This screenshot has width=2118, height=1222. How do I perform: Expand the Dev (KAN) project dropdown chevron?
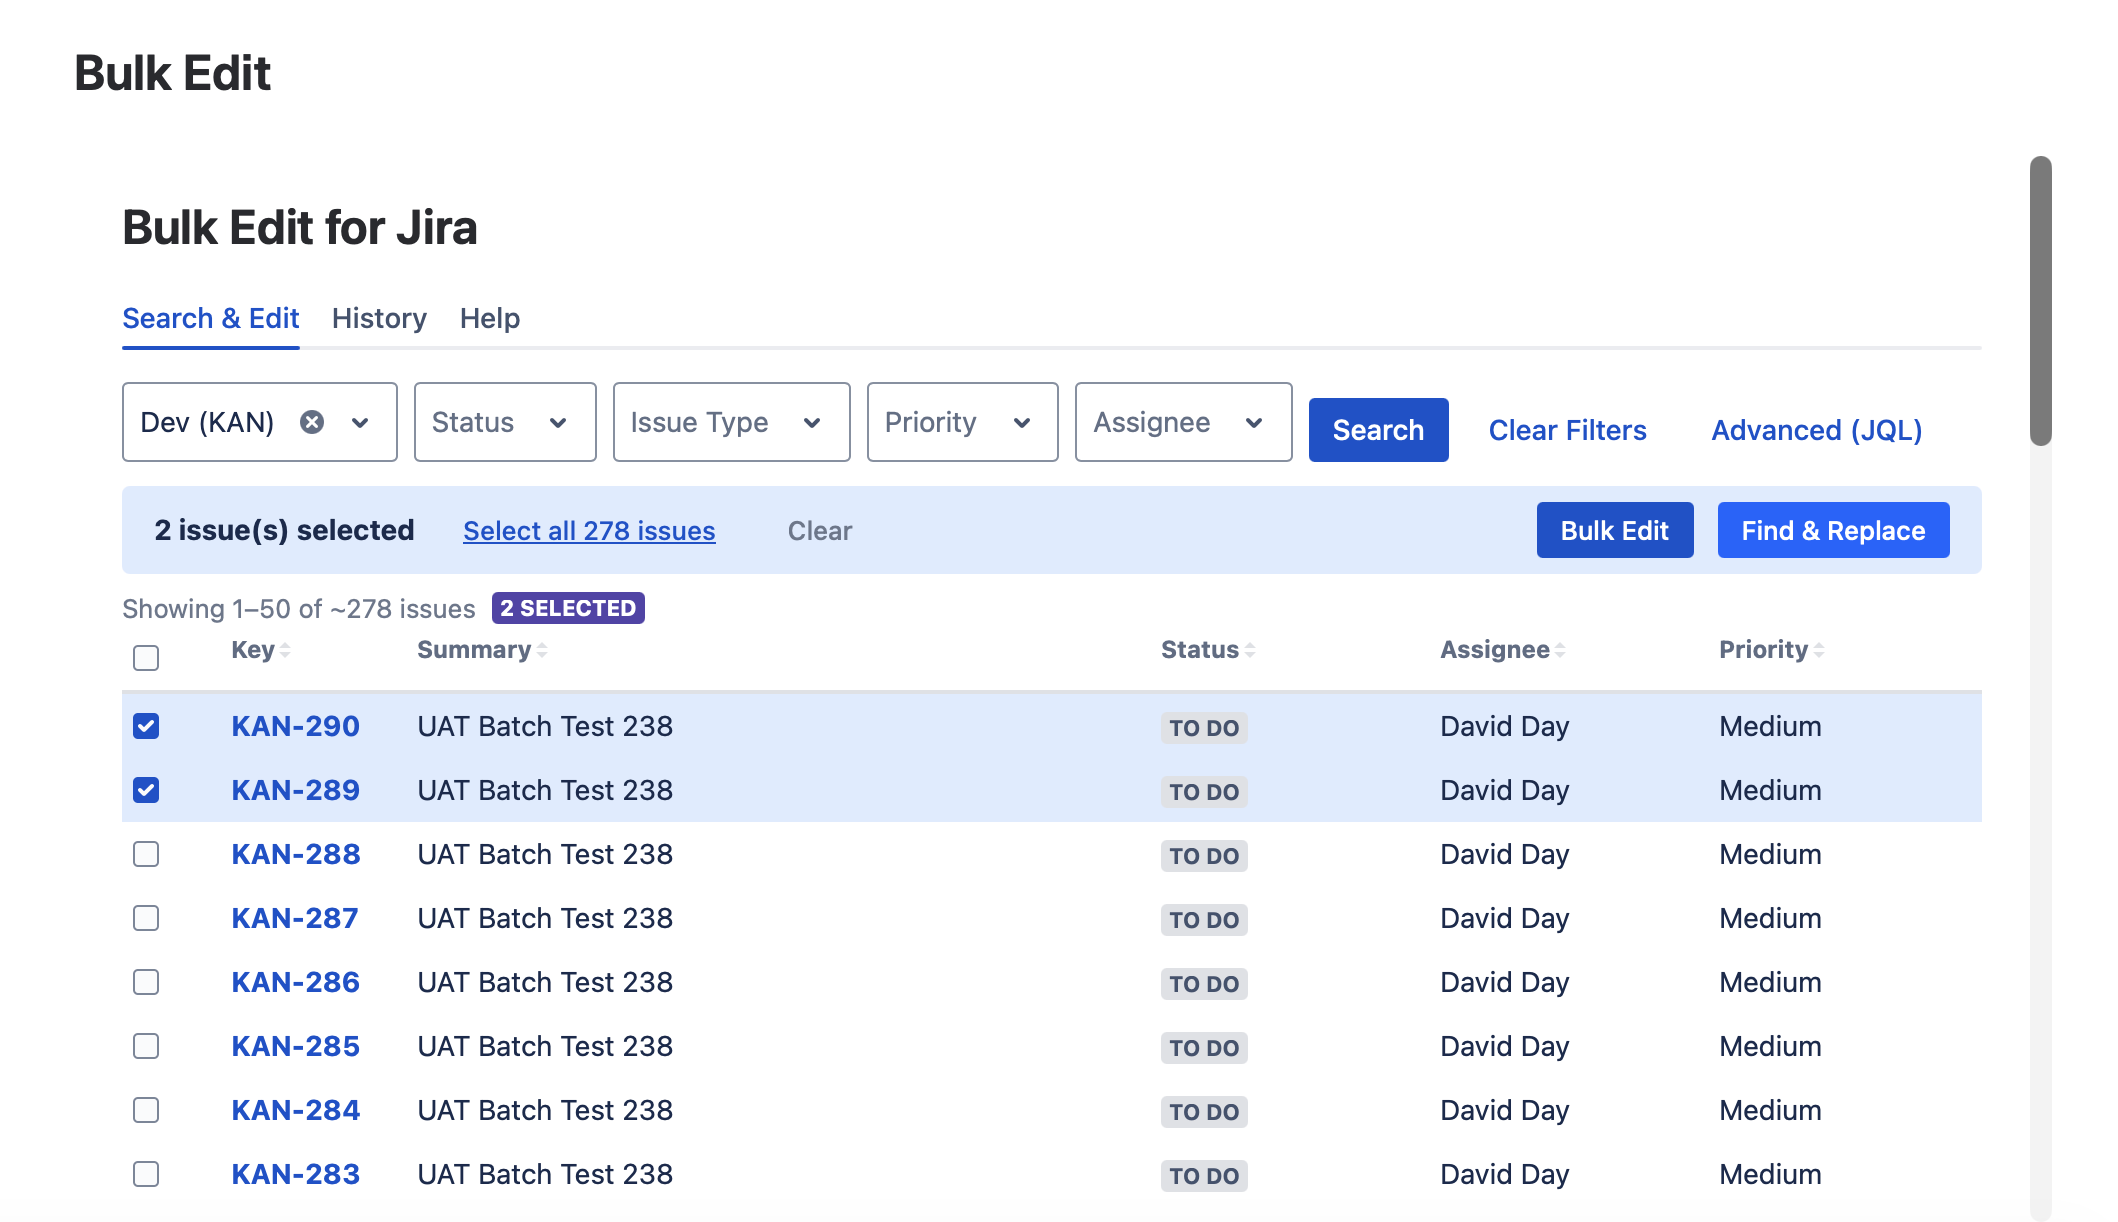coord(360,423)
